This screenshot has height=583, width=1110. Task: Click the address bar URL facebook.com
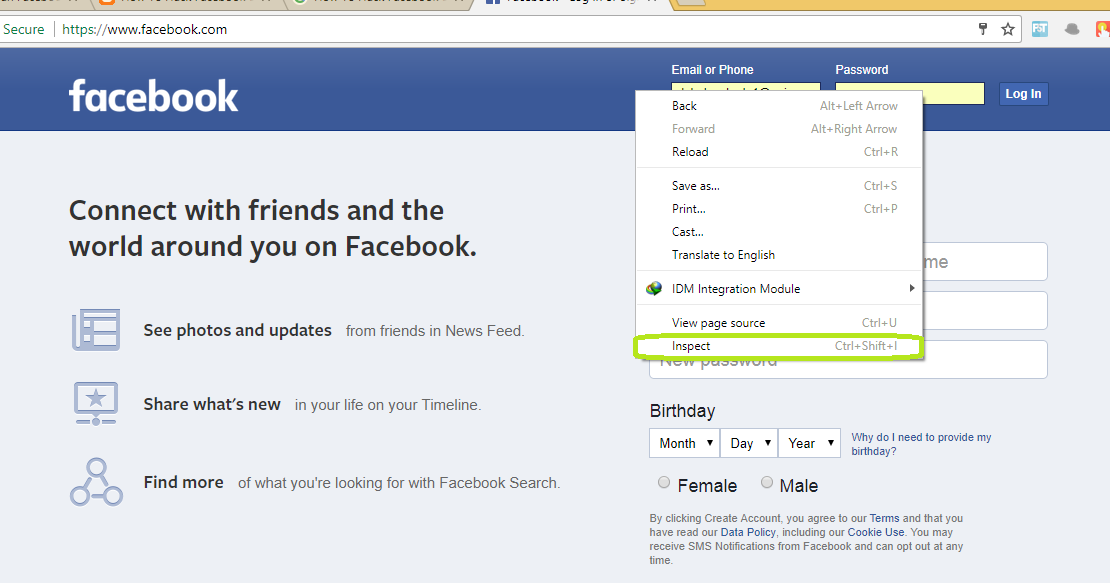[144, 30]
